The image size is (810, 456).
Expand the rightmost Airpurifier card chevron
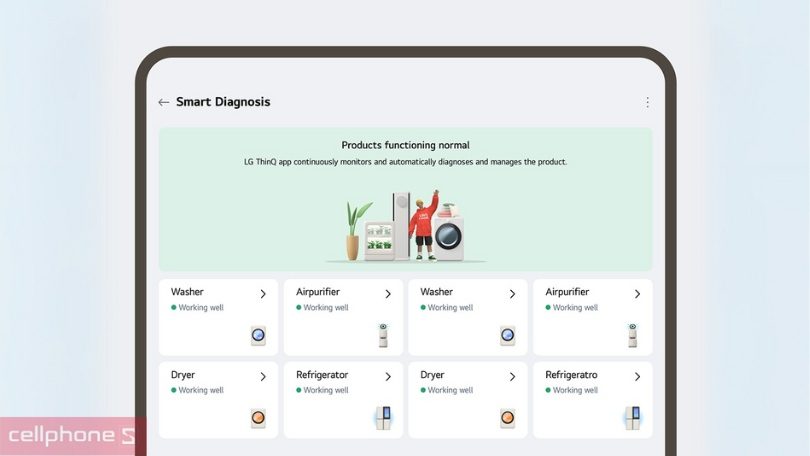(x=637, y=294)
